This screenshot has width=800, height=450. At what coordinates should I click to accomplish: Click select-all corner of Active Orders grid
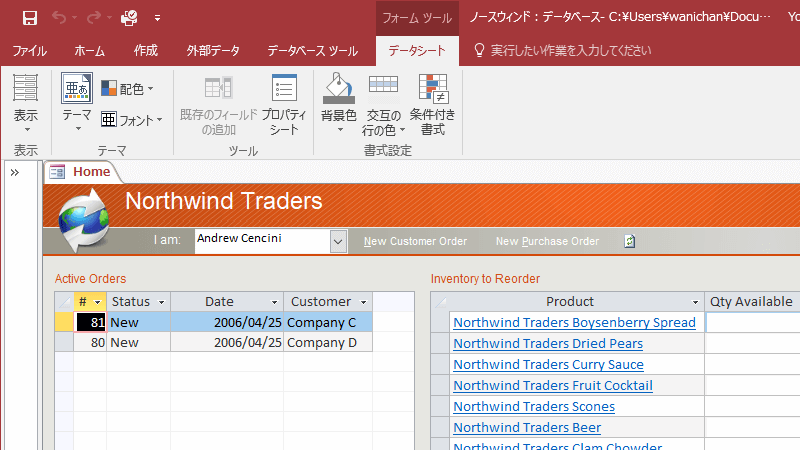click(64, 302)
